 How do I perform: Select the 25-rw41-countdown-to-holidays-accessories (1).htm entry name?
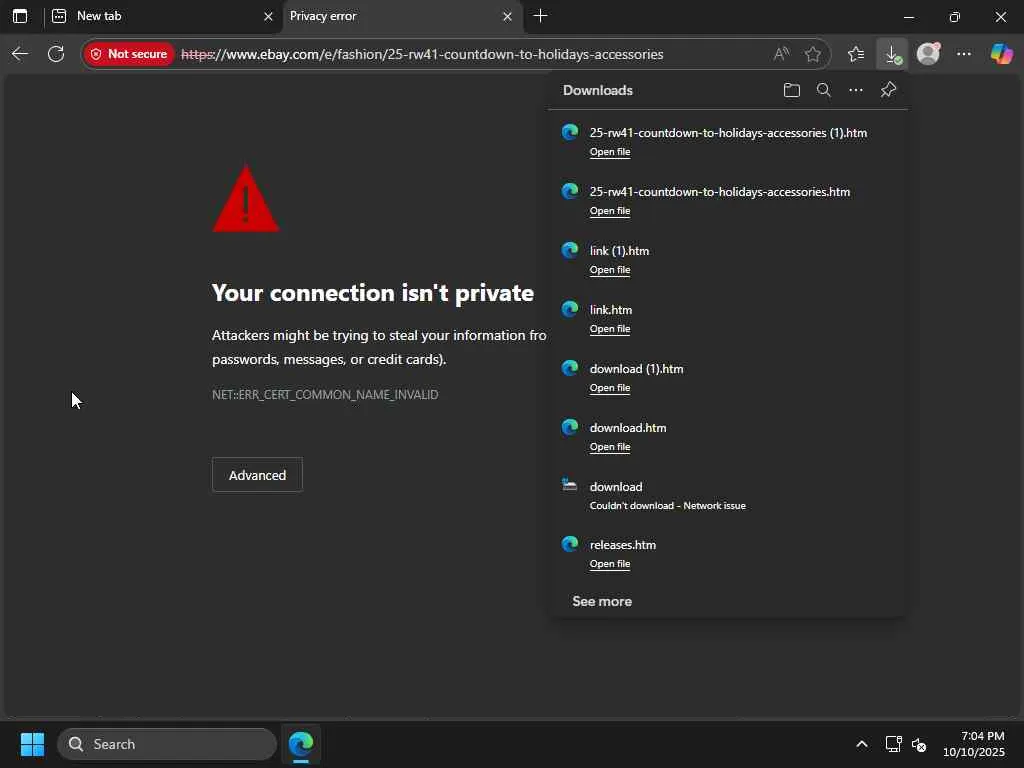(x=728, y=133)
